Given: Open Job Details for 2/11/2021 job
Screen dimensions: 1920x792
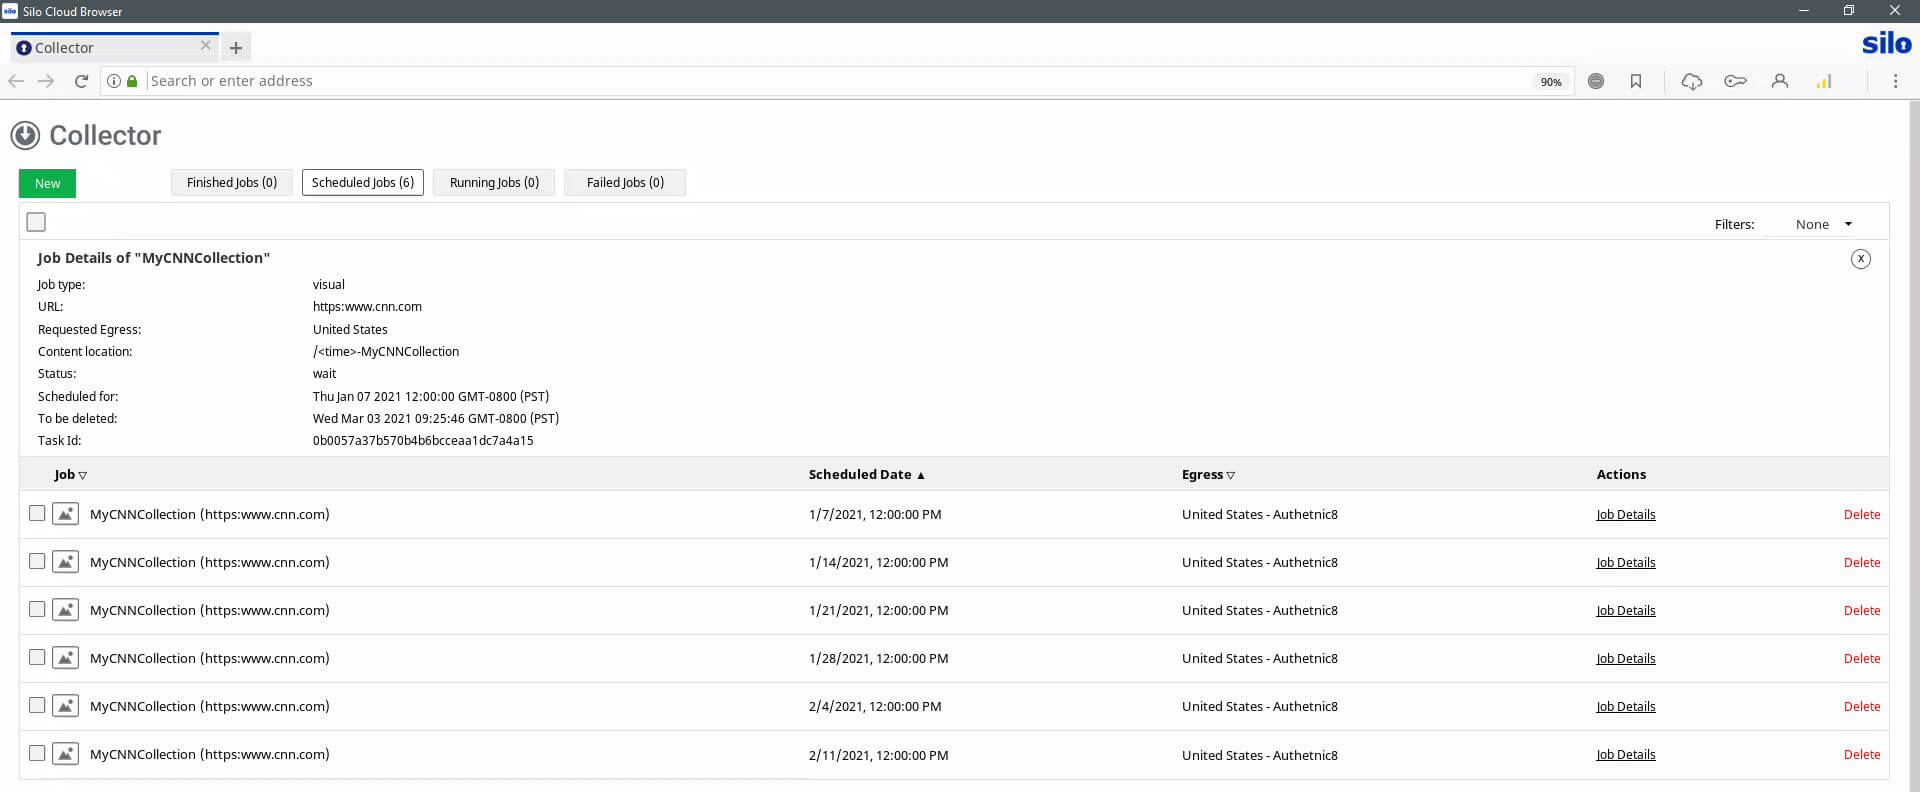Looking at the screenshot, I should [1625, 754].
